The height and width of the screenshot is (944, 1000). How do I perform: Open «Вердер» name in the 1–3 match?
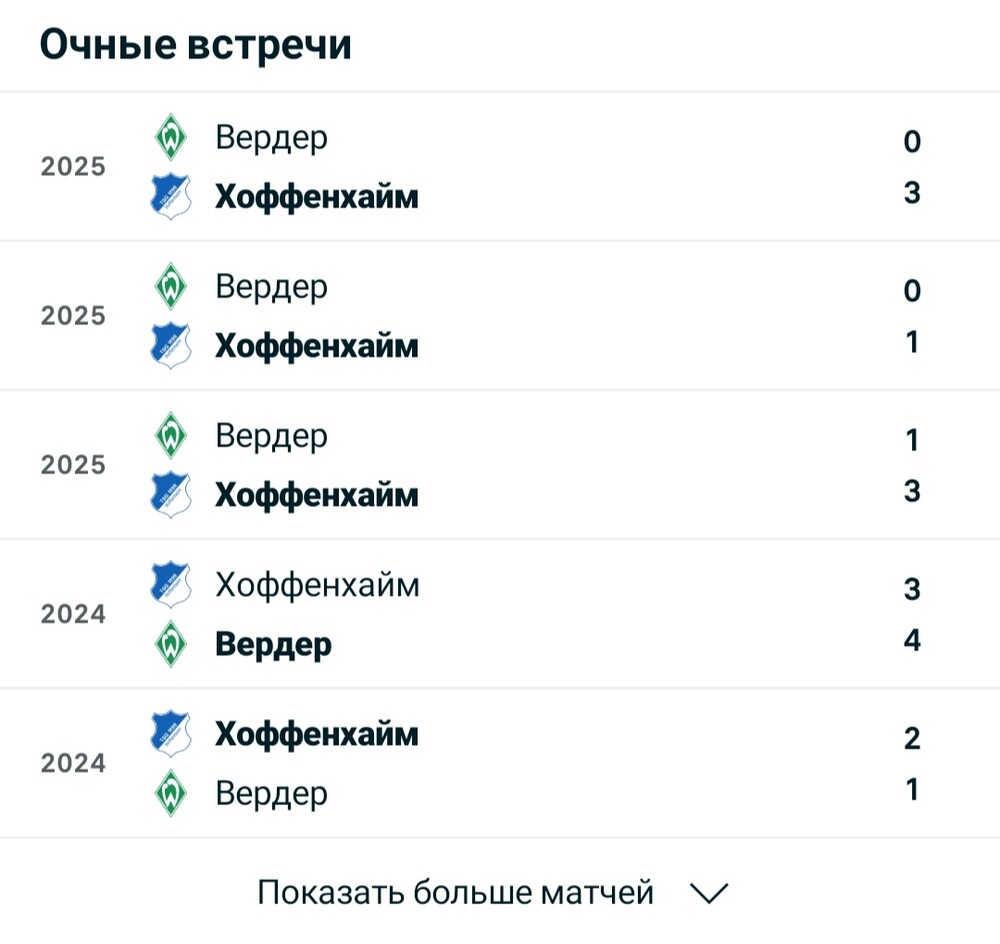[271, 437]
